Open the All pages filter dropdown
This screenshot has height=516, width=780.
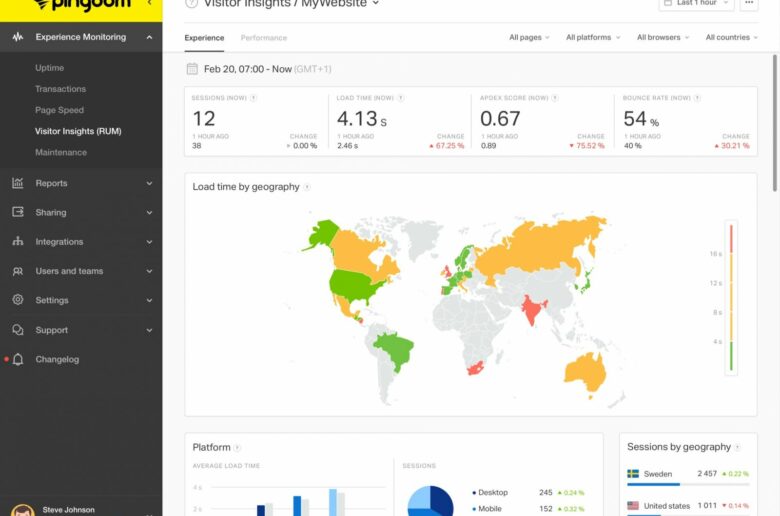pyautogui.click(x=529, y=37)
